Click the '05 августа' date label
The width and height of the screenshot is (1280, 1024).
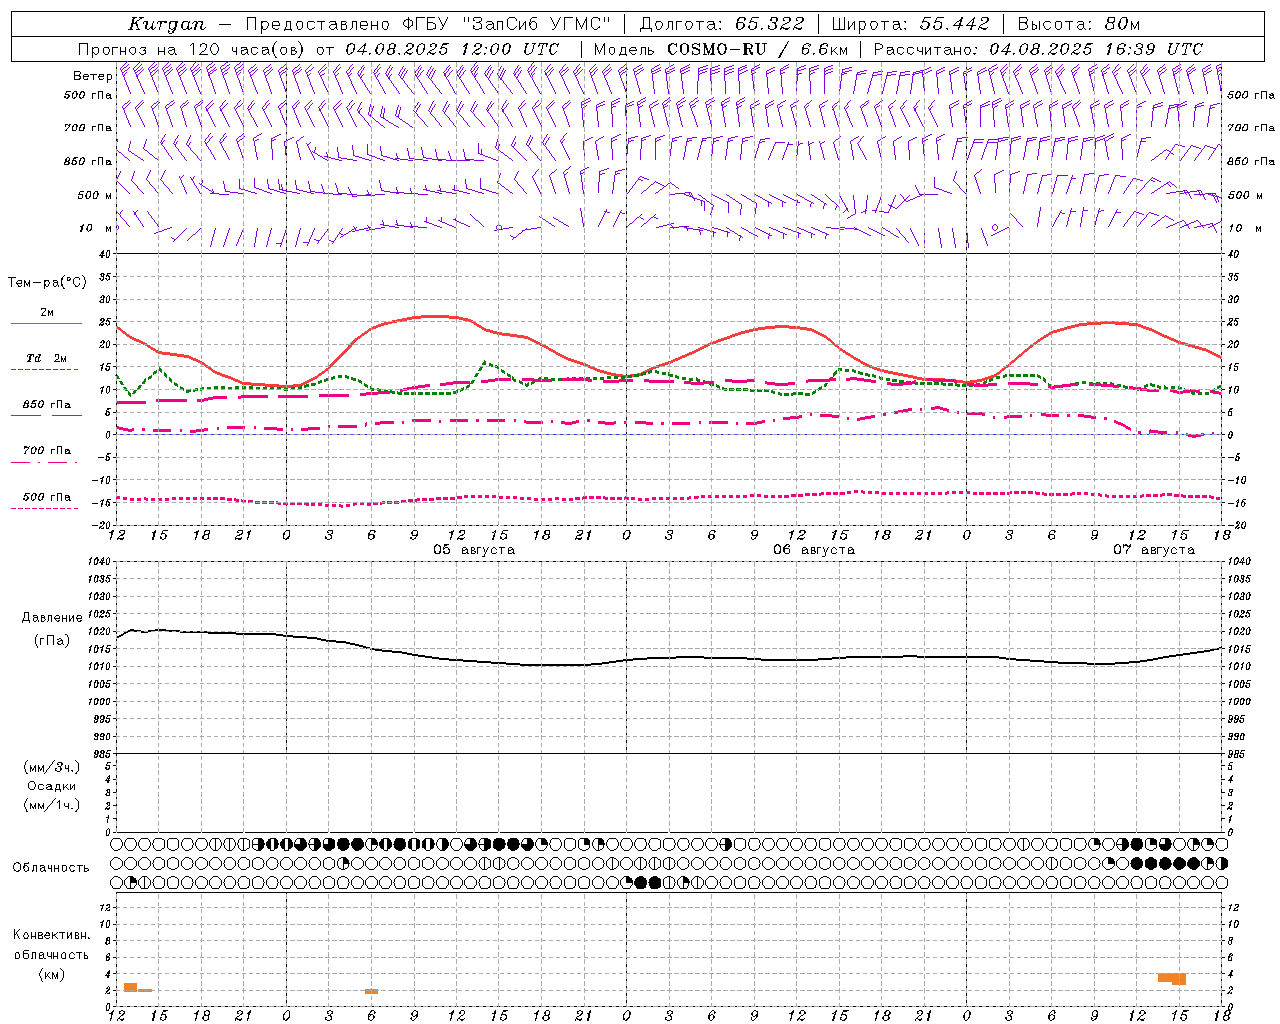pos(474,550)
